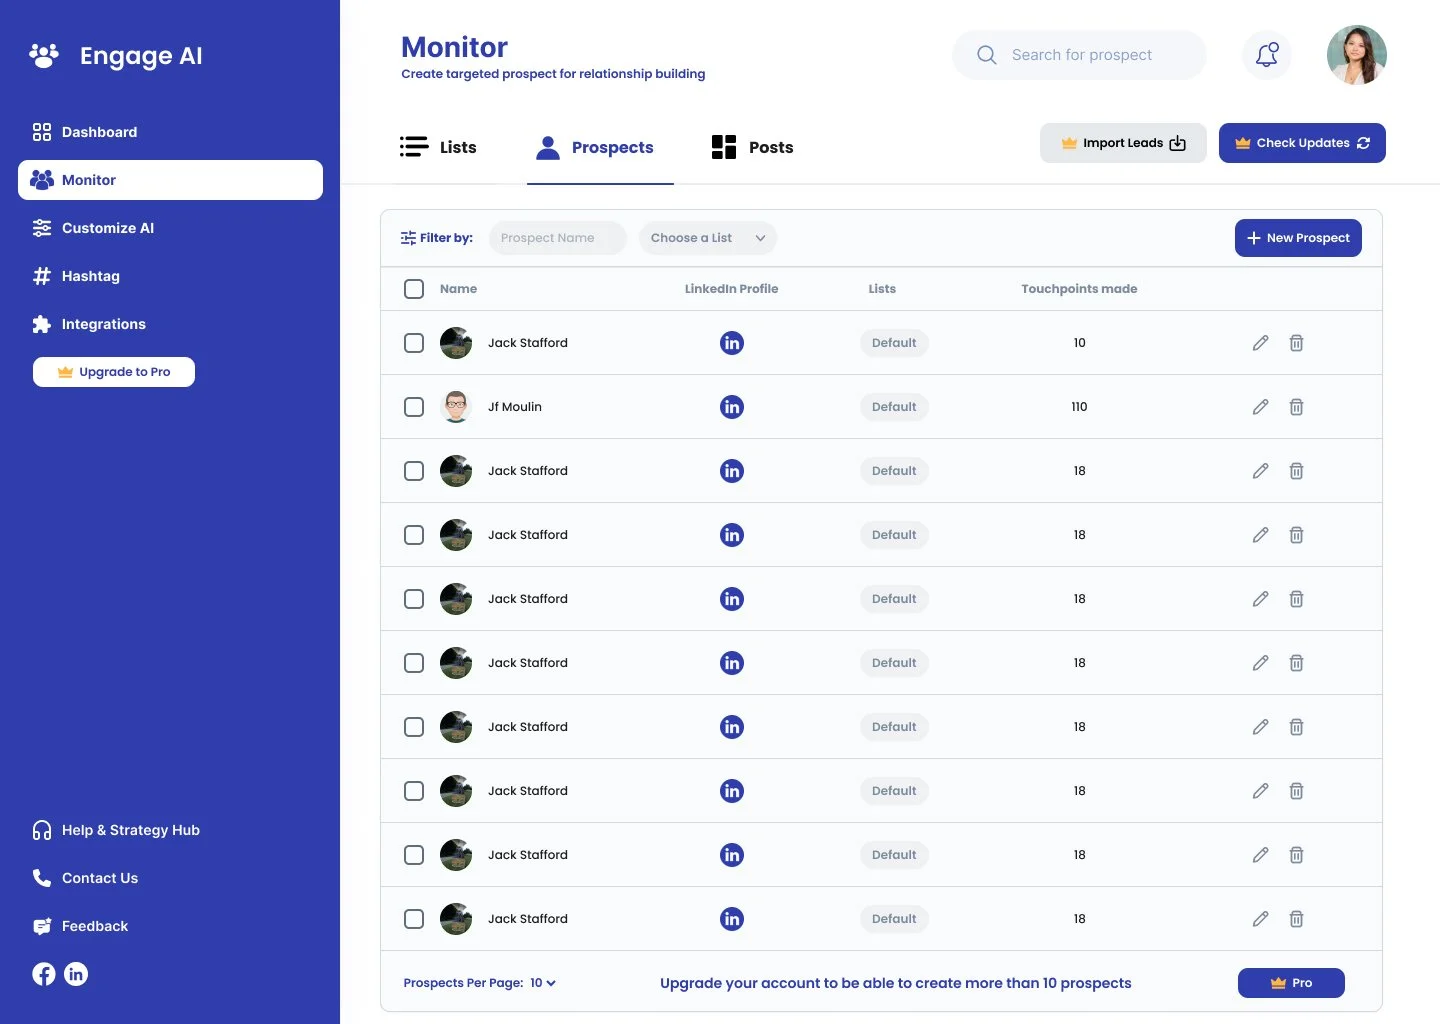Delete Jack Stafford row with 10 touchpoints
Viewport: 1440px width, 1024px height.
click(x=1296, y=343)
